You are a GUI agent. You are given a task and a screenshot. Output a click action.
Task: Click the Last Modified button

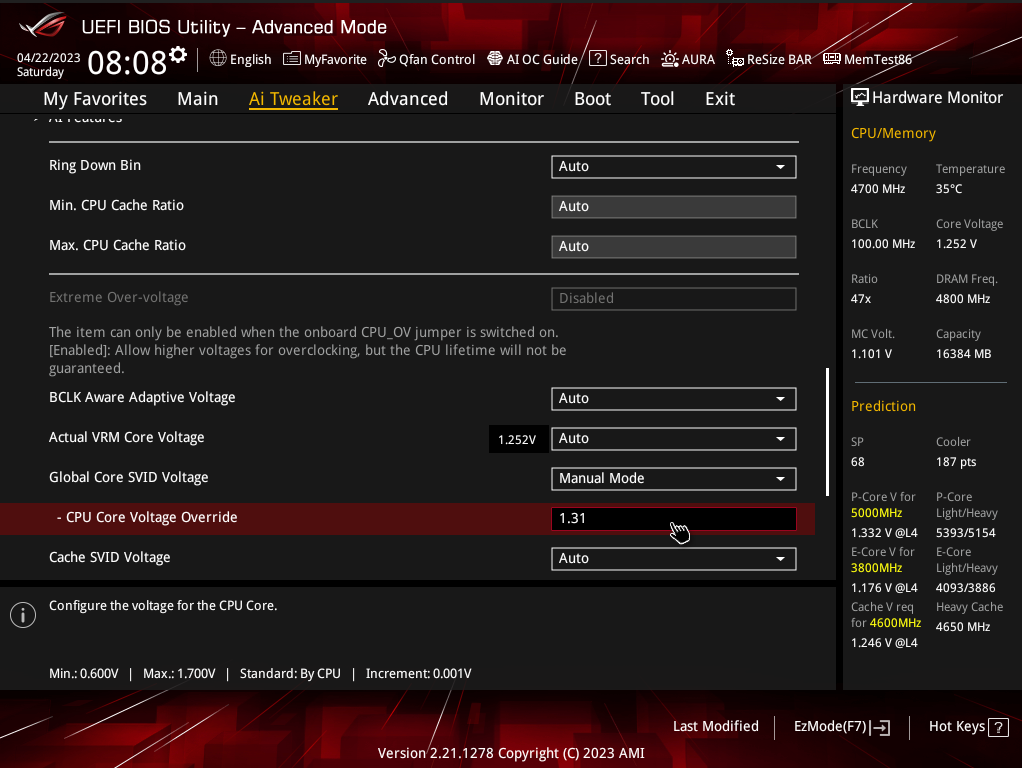tap(716, 726)
